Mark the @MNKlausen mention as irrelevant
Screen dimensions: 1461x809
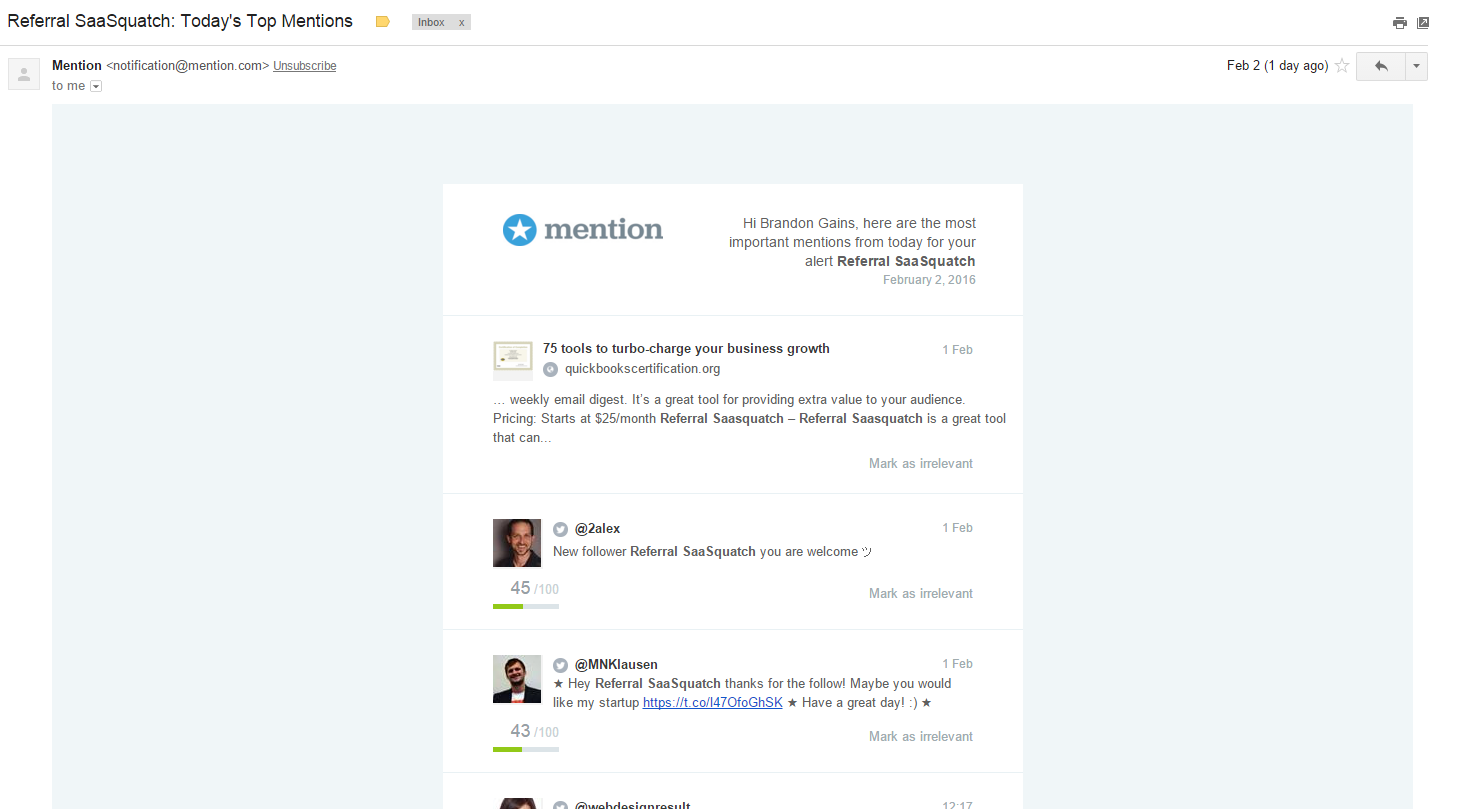[x=921, y=736]
